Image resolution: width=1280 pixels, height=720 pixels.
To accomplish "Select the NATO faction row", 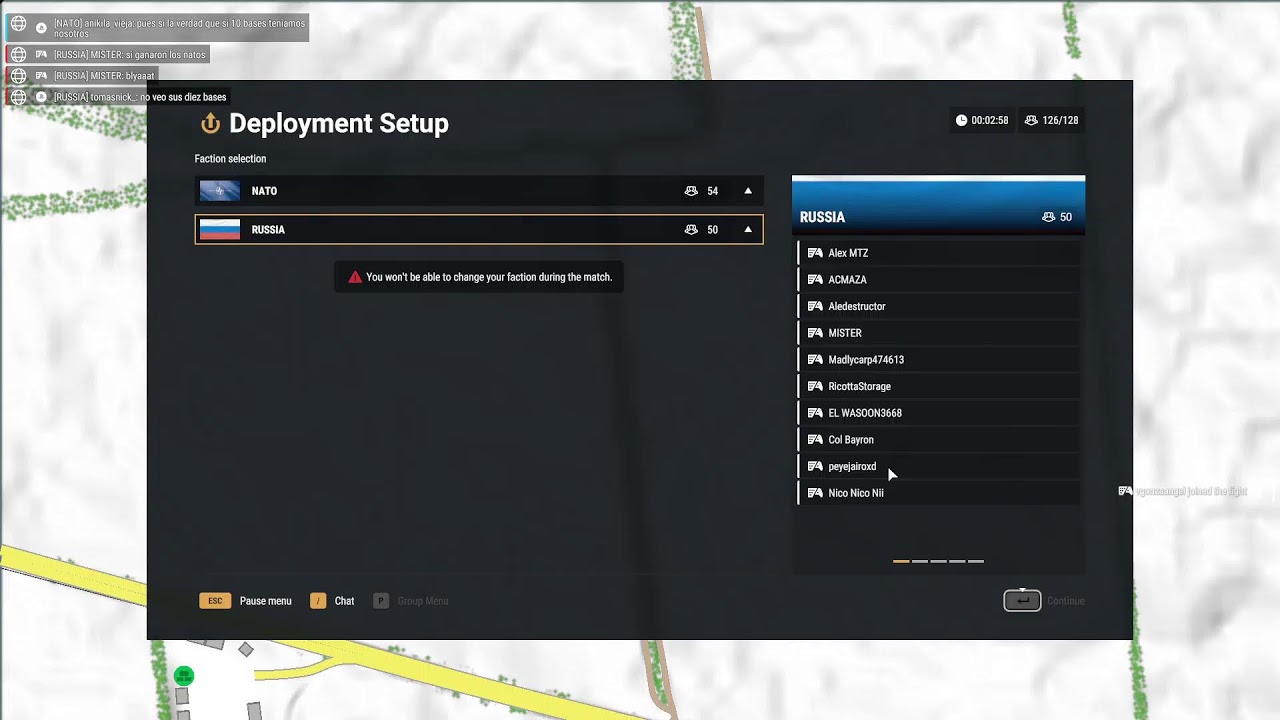I will [479, 191].
